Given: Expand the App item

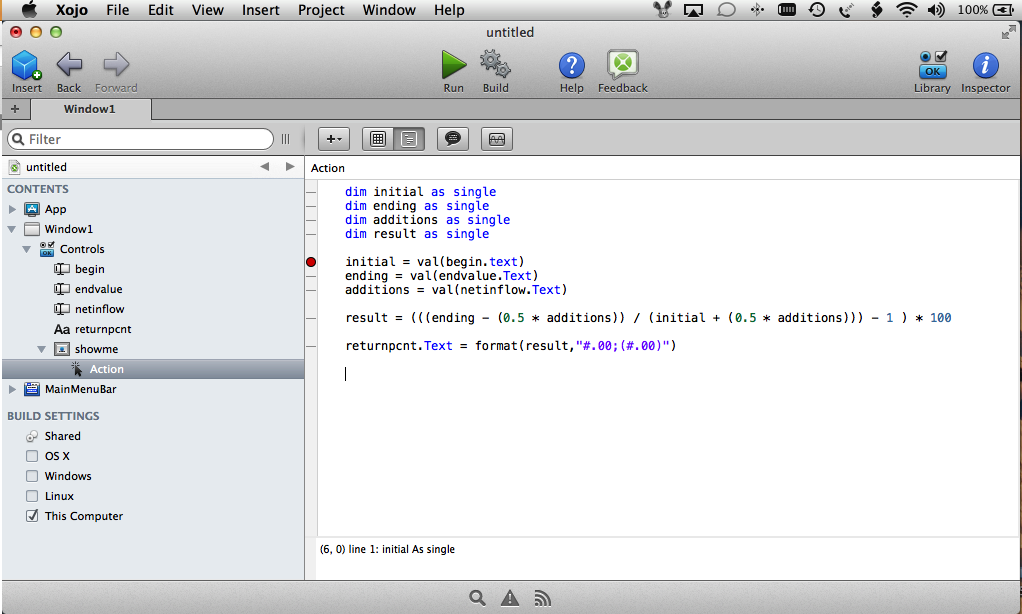Looking at the screenshot, I should point(12,209).
